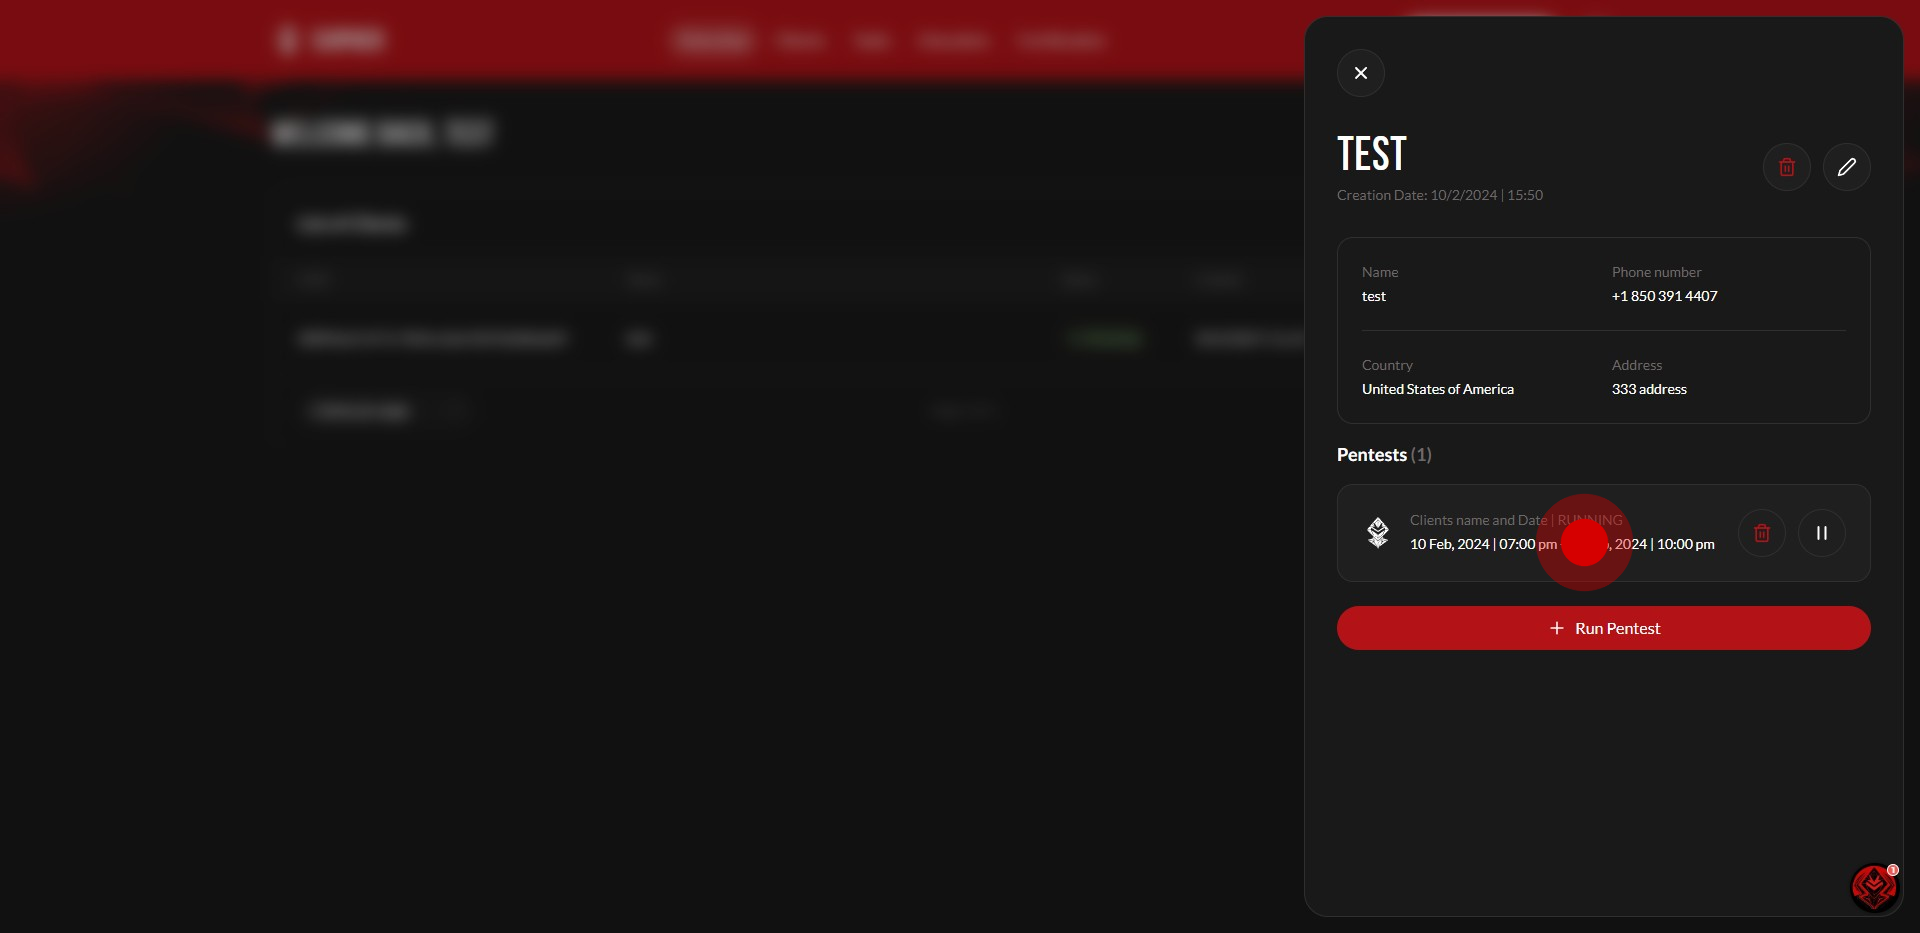Viewport: 1920px width, 933px height.
Task: Click the pentest end time 10:00 pm
Action: point(1685,544)
